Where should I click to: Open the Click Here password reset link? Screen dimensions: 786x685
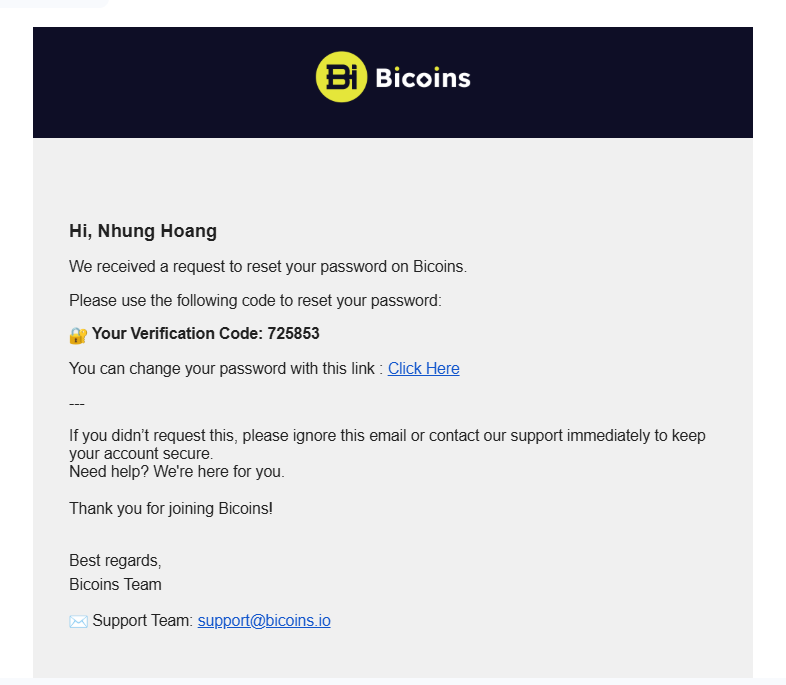tap(424, 368)
